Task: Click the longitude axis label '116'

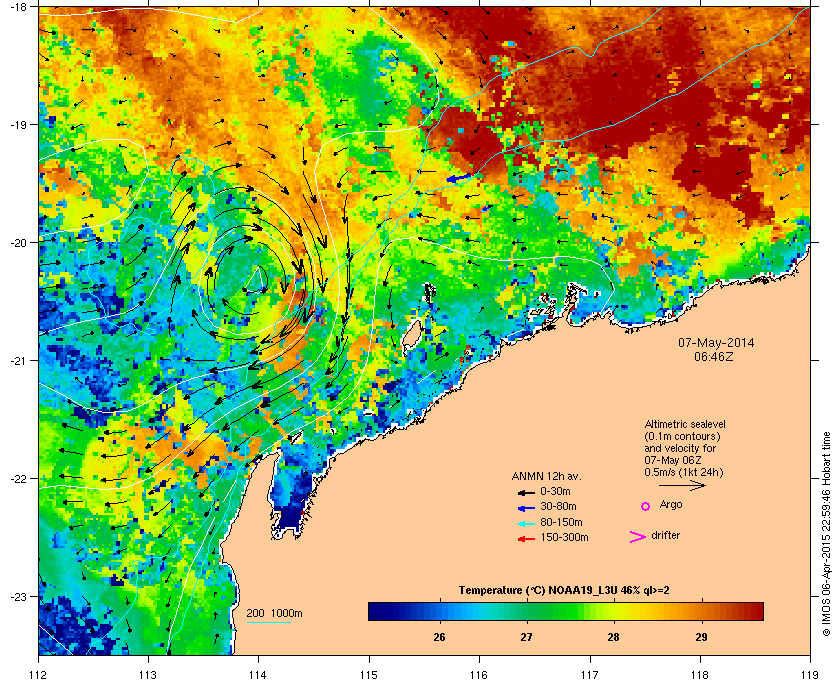Action: point(479,675)
